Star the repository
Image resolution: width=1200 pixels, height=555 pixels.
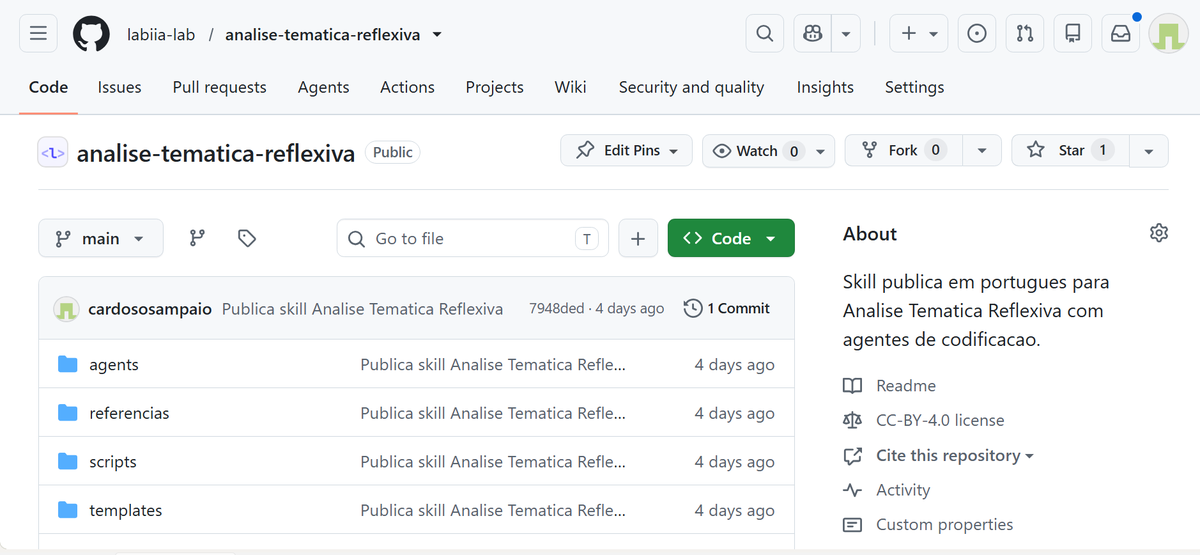point(1070,150)
